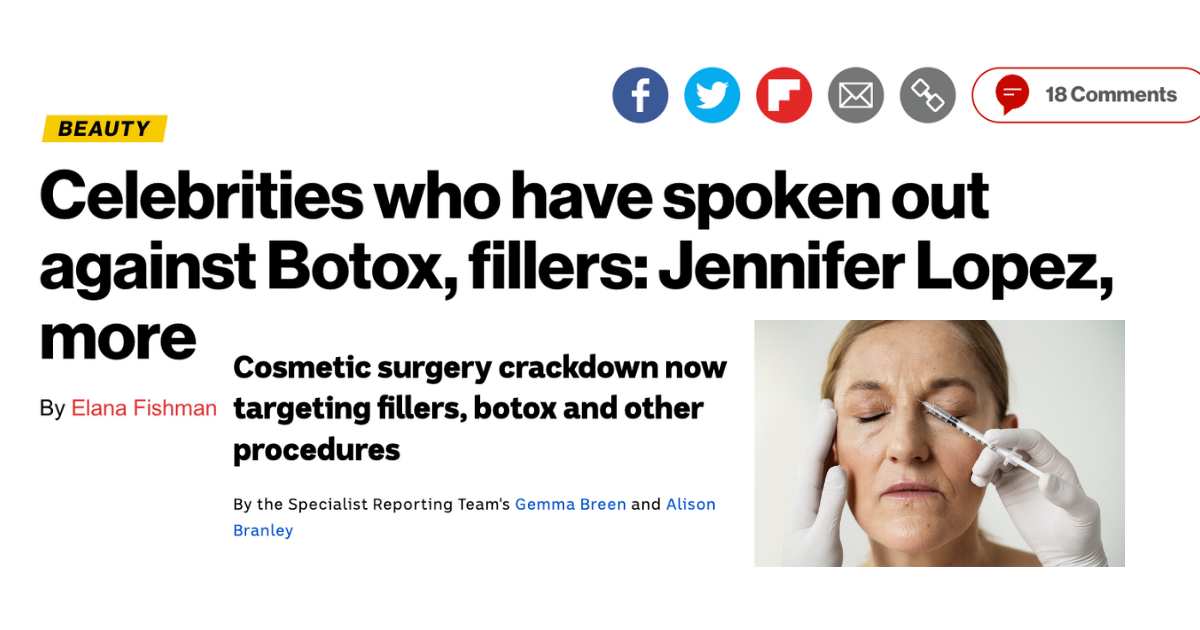This screenshot has width=1200, height=630.
Task: Copy the article link with chain icon
Action: tap(928, 96)
